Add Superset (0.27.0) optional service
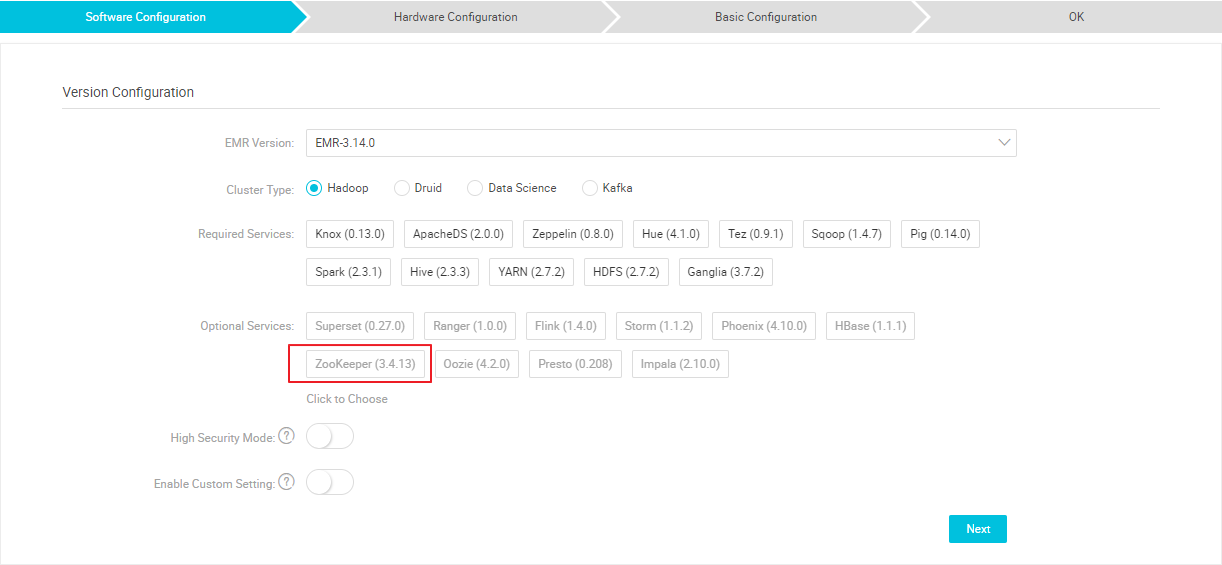The image size is (1222, 565). coord(359,326)
